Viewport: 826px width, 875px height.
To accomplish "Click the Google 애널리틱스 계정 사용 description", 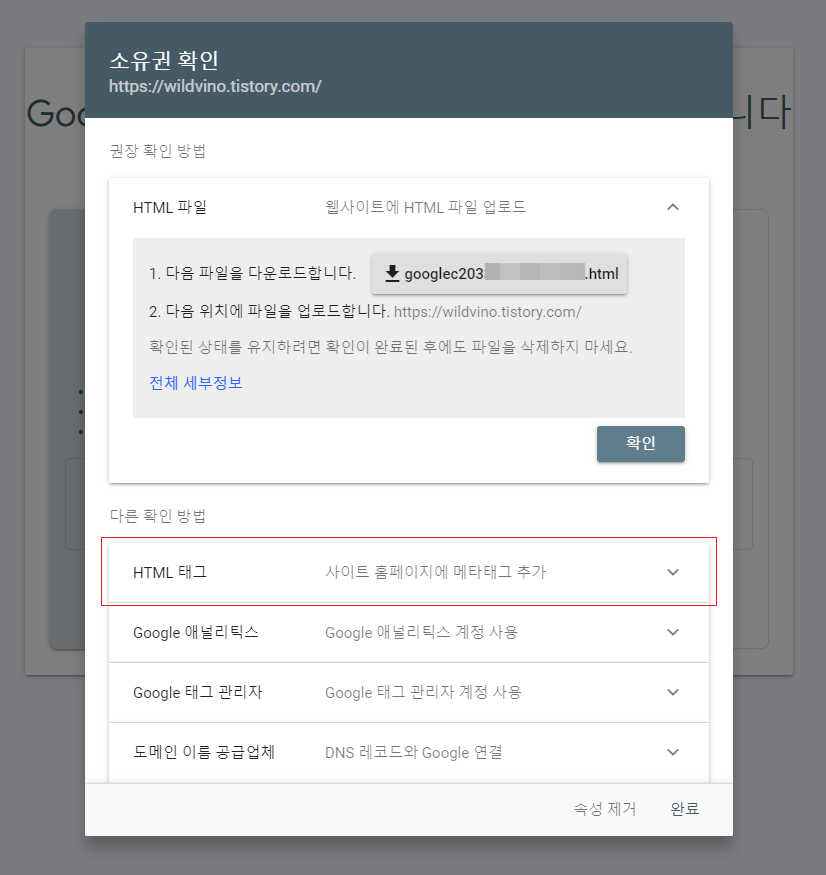I will (421, 632).
